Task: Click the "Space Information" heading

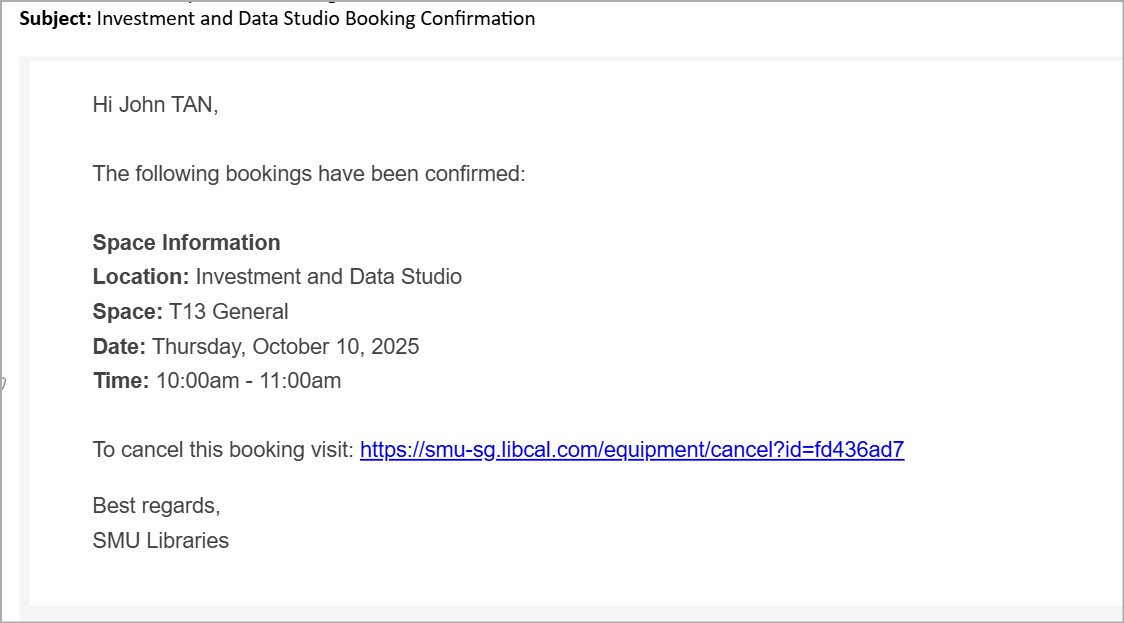Action: click(x=186, y=243)
